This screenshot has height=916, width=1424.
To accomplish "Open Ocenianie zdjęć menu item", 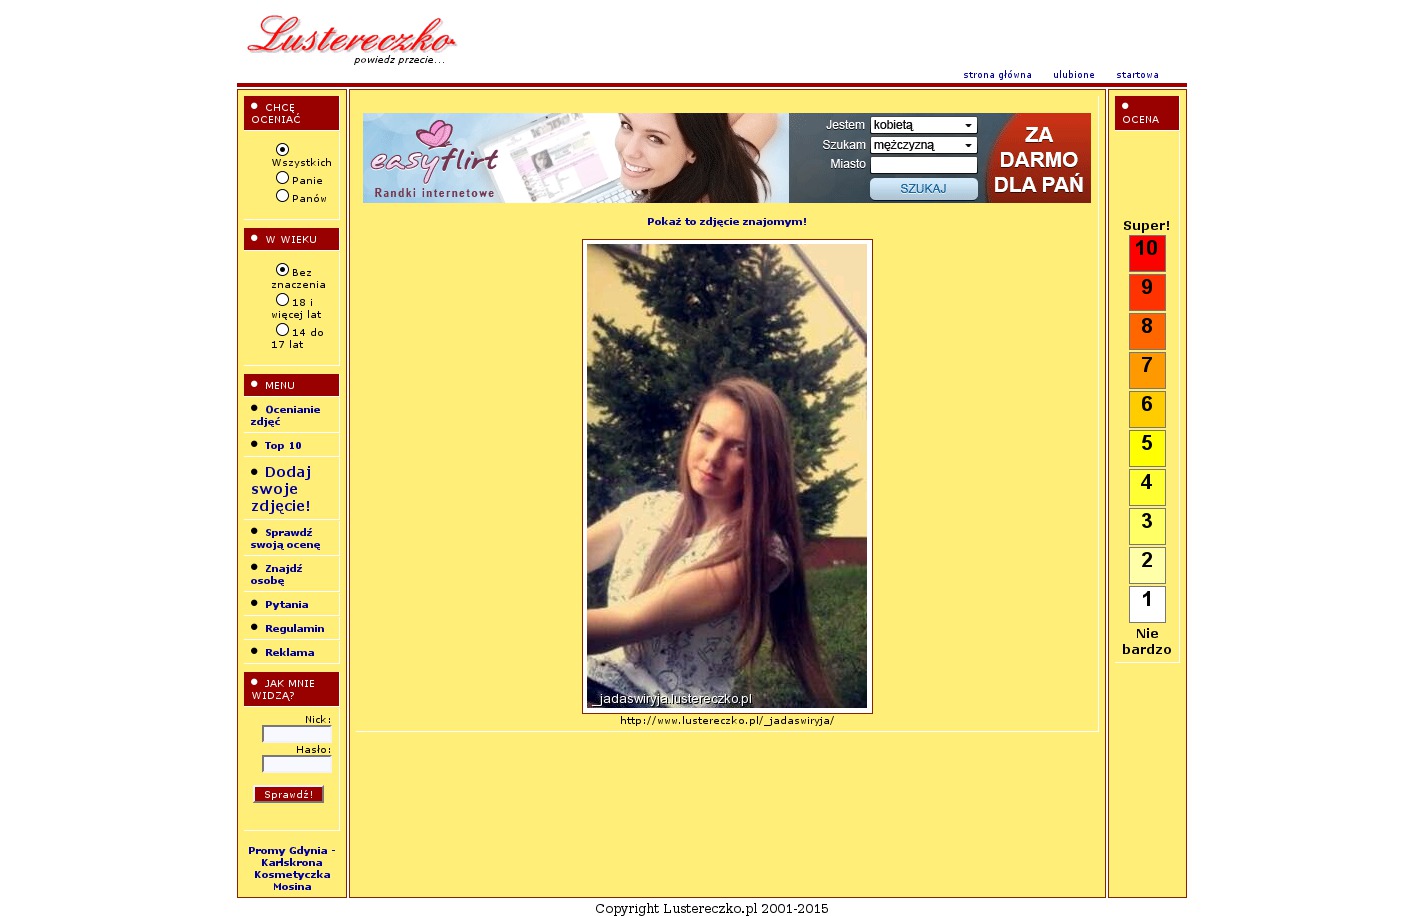I will 286,415.
